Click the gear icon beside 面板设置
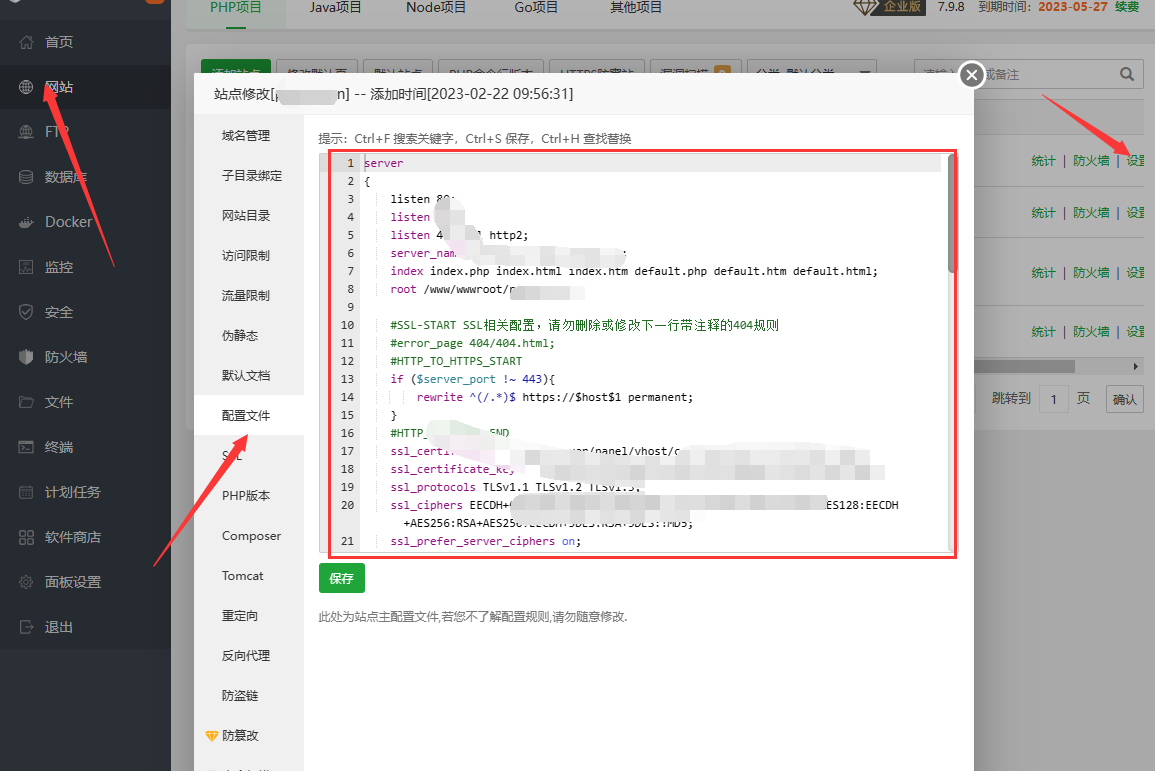1155x771 pixels. [x=26, y=582]
